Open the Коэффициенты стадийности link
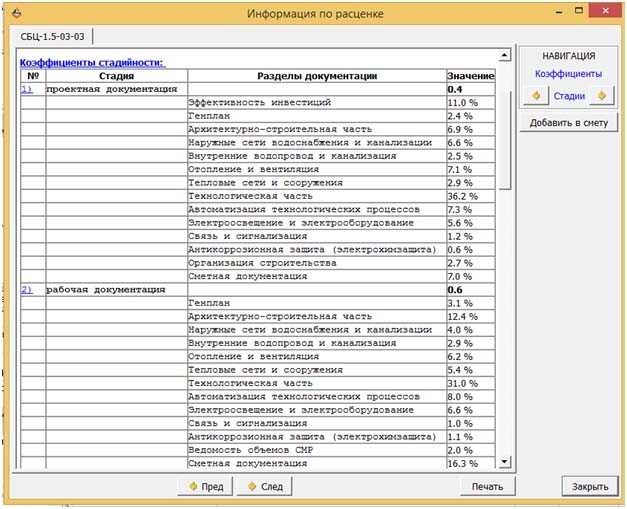 (92, 62)
